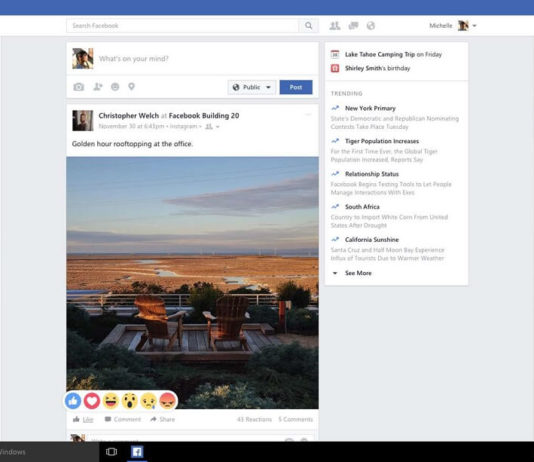Open post timestamp November 30 link
Viewport: 534px width, 462px height.
131,126
